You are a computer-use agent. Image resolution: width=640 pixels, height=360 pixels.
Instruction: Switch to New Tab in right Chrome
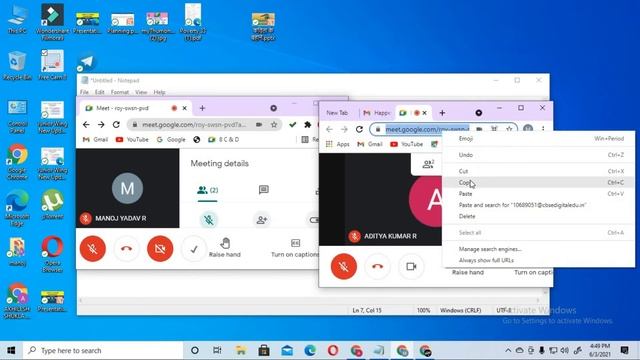[x=338, y=113]
